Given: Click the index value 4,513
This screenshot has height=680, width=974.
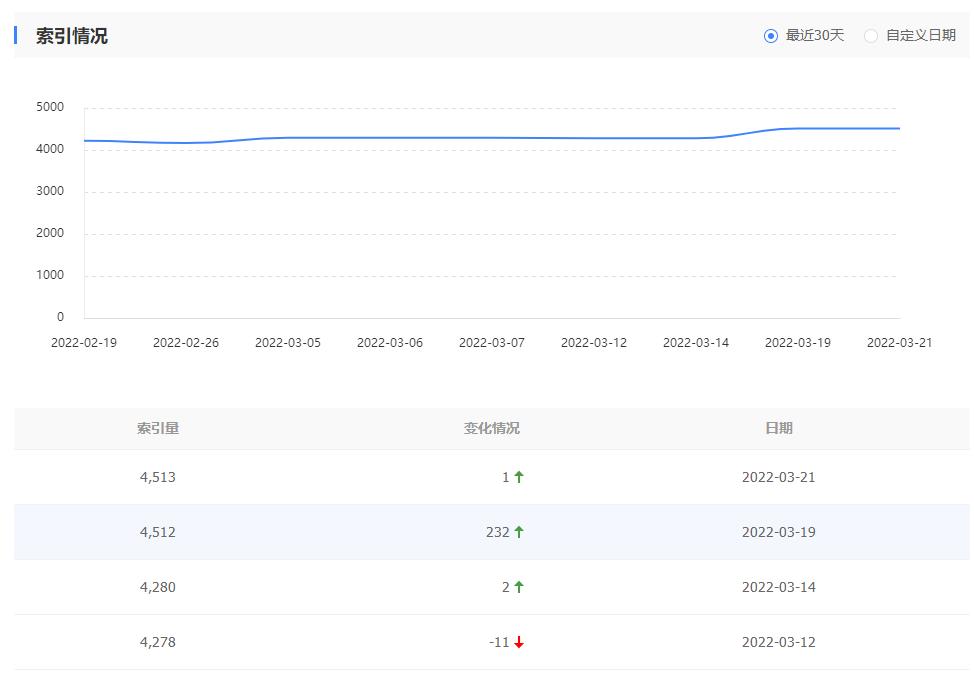Looking at the screenshot, I should coord(158,477).
